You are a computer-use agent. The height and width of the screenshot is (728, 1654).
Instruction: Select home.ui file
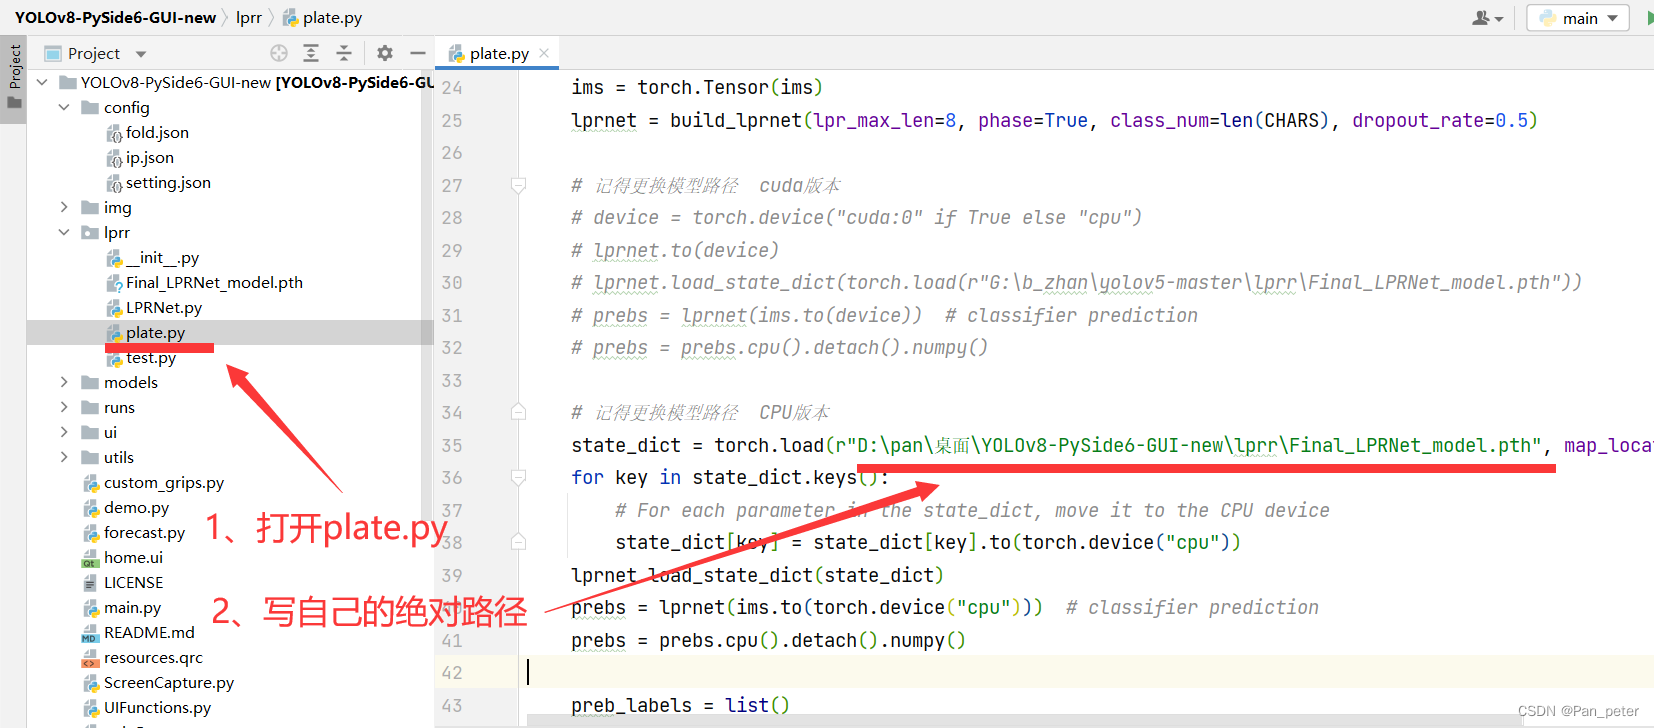133,557
